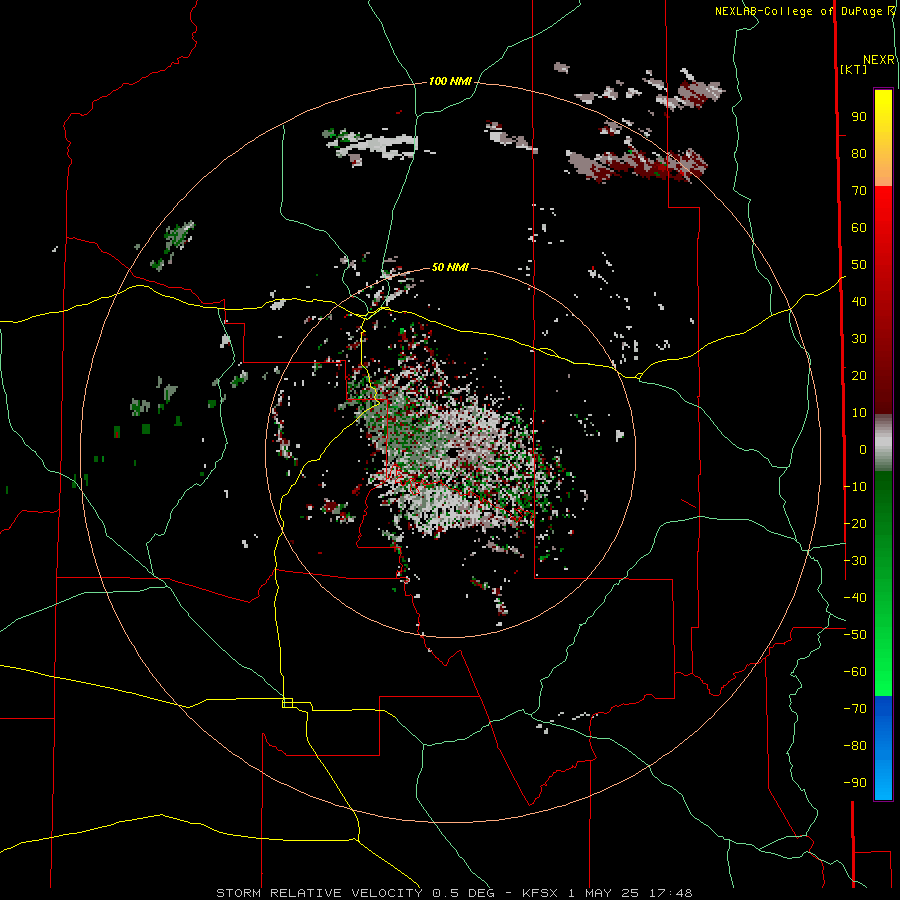Select the -90 value on the velocity scale
Image resolution: width=900 pixels, height=900 pixels.
click(855, 782)
